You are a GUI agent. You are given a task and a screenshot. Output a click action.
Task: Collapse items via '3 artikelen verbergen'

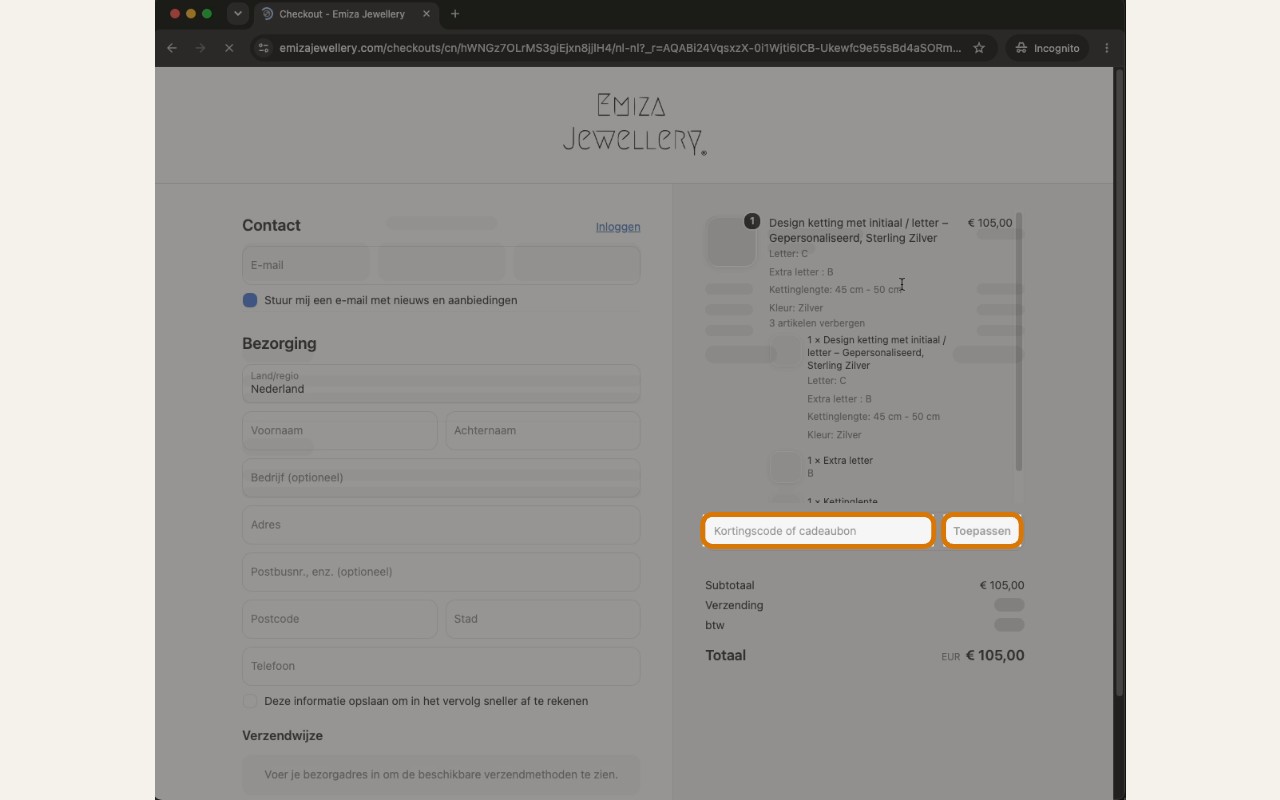(817, 323)
